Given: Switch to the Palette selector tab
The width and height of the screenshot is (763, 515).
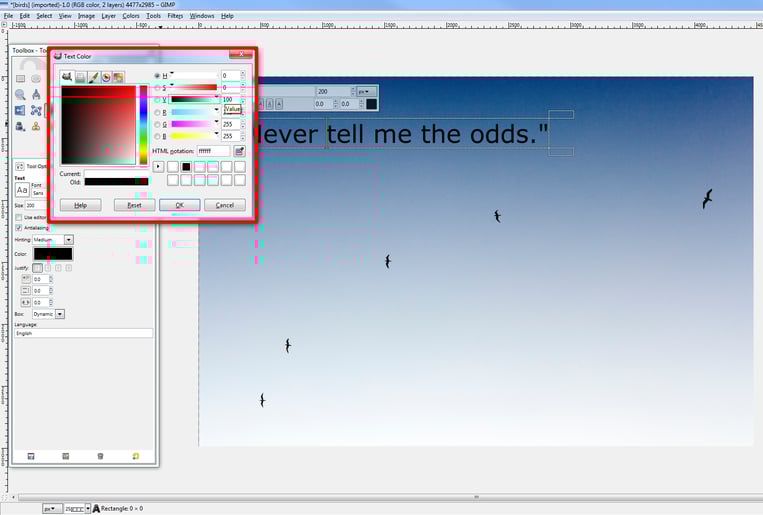Looking at the screenshot, I should [x=118, y=77].
